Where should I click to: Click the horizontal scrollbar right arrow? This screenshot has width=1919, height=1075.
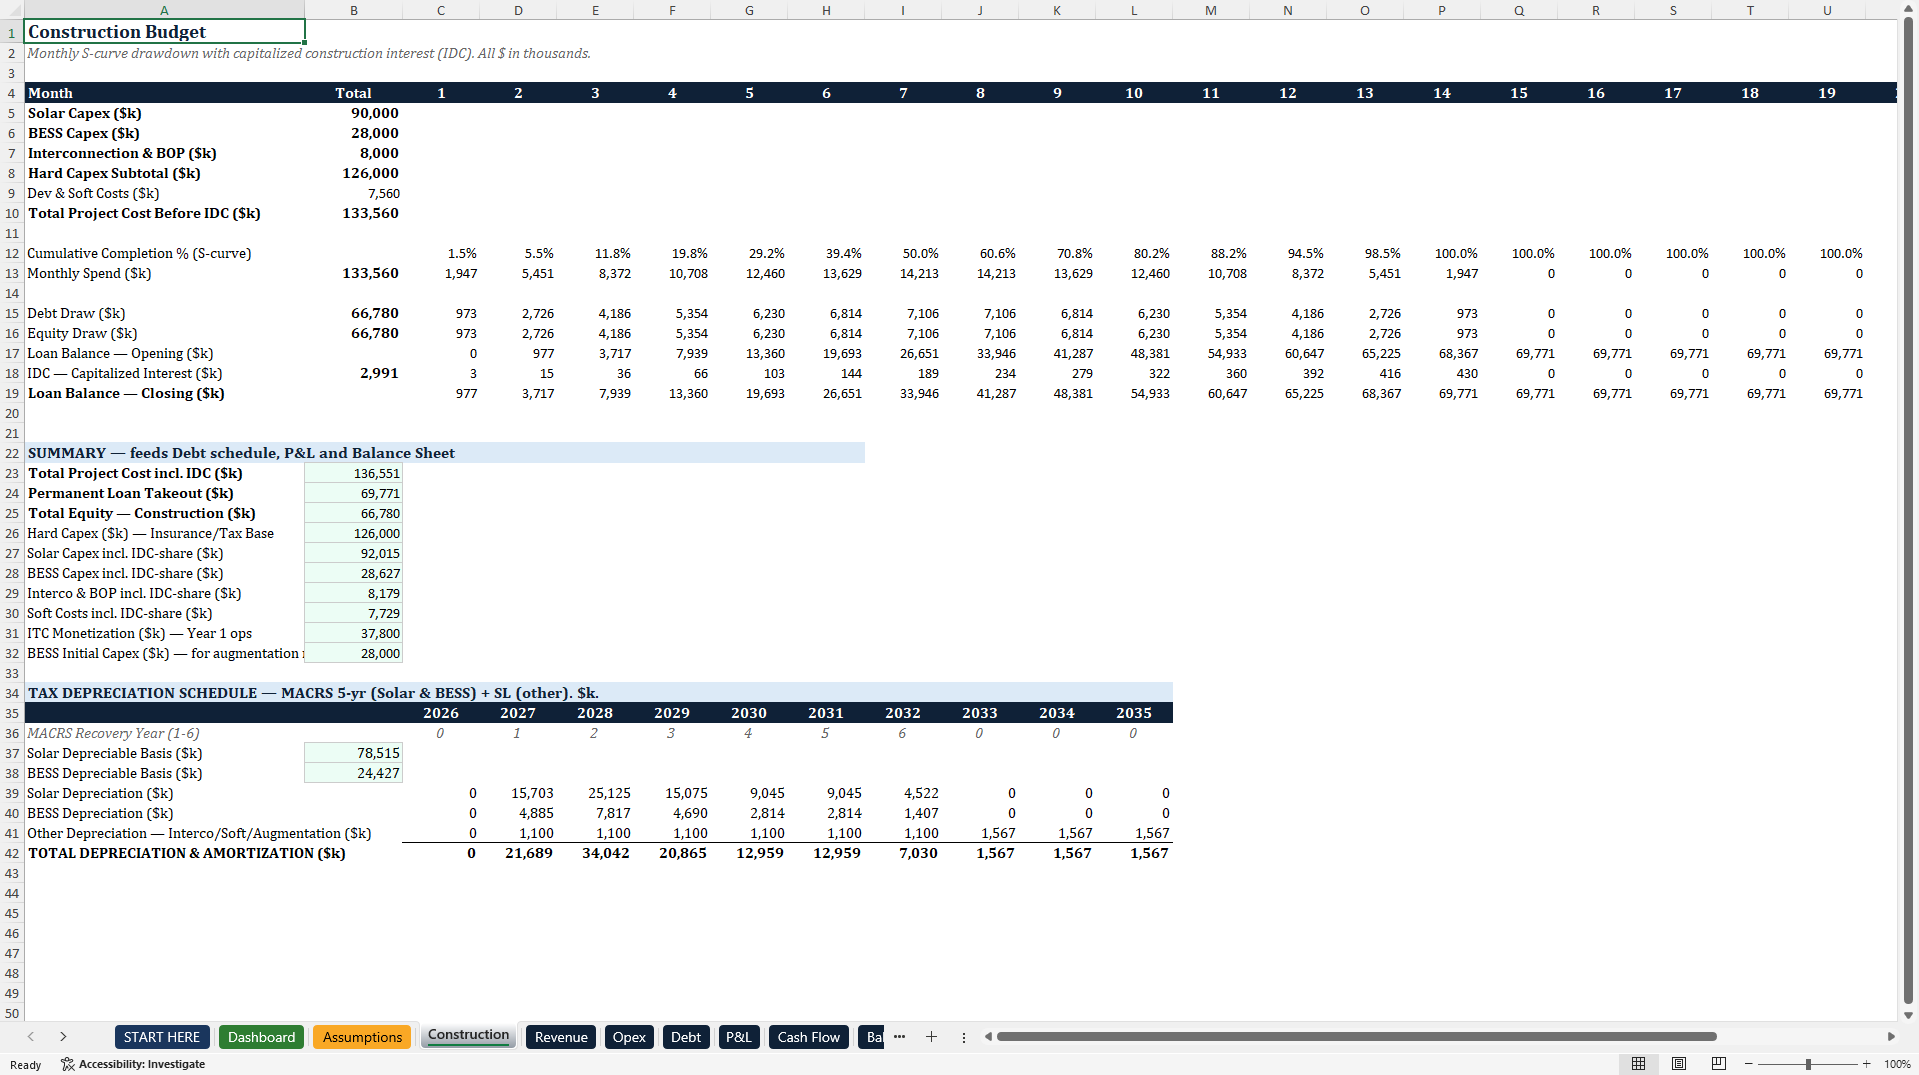click(x=1891, y=1037)
